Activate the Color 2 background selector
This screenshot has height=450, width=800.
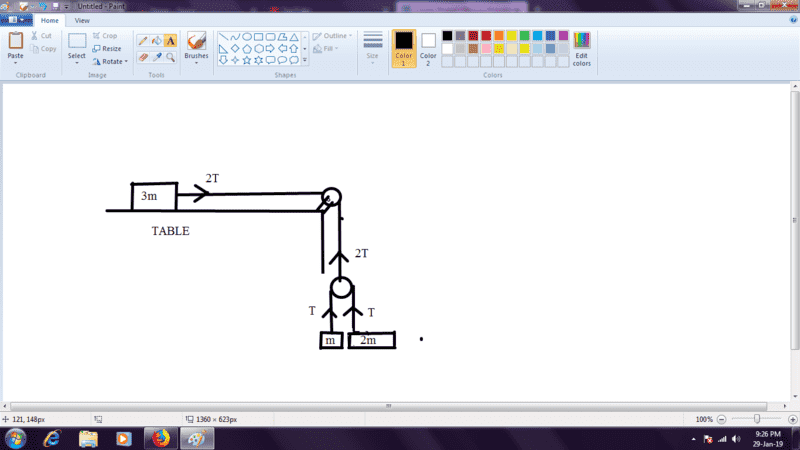tap(428, 46)
